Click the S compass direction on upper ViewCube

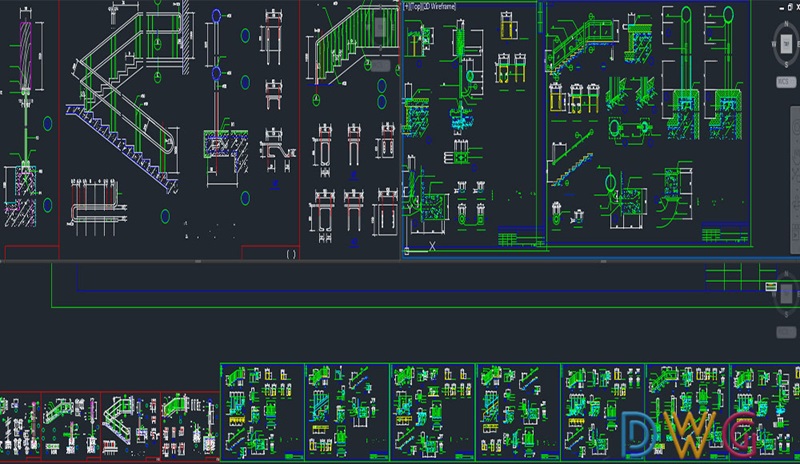click(x=786, y=64)
